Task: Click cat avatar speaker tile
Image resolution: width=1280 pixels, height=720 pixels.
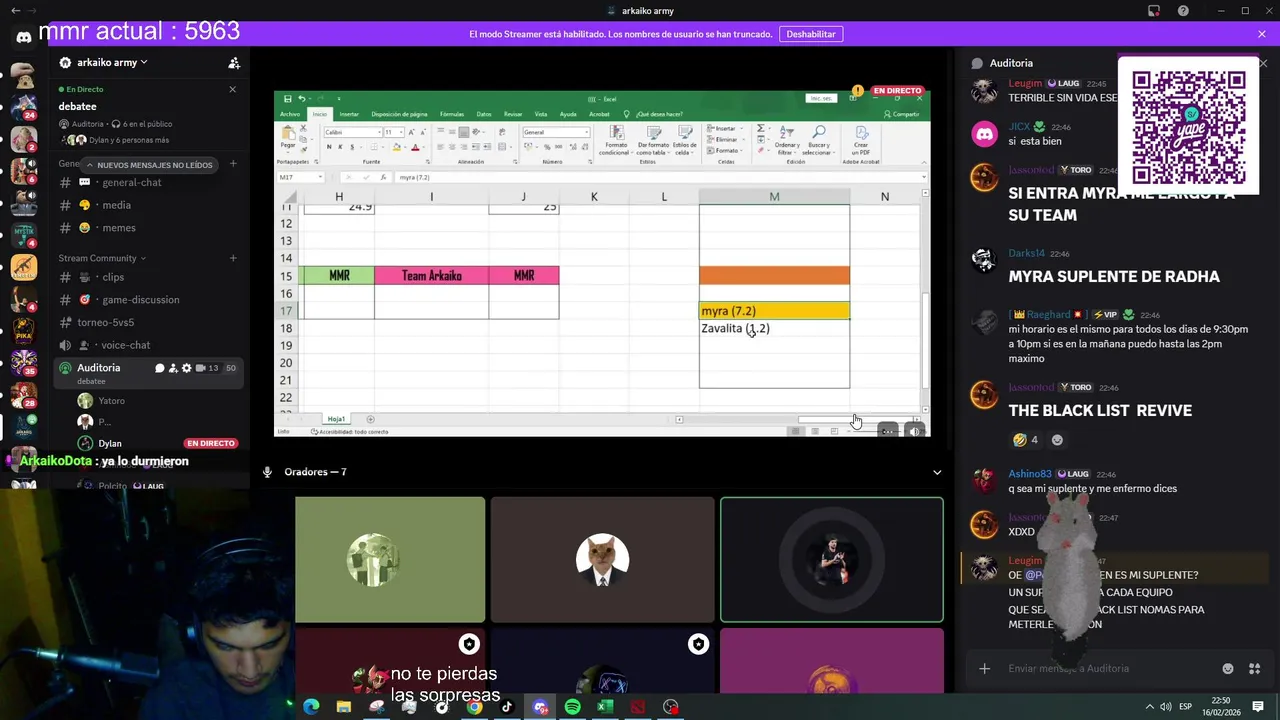Action: tap(602, 560)
